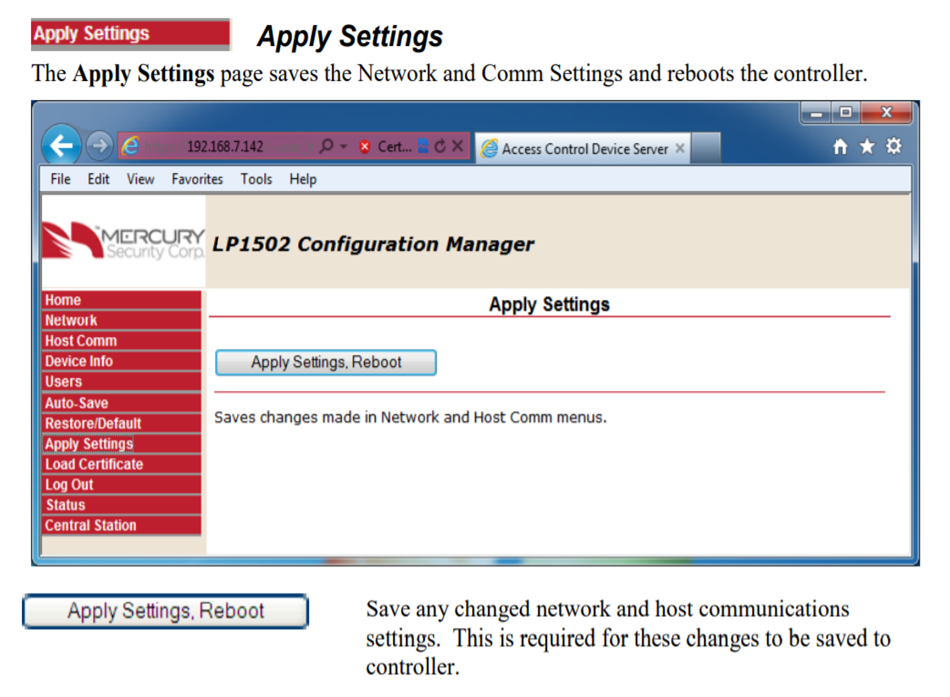This screenshot has width=950, height=697.
Task: Click the forward navigation arrow
Action: 100,146
